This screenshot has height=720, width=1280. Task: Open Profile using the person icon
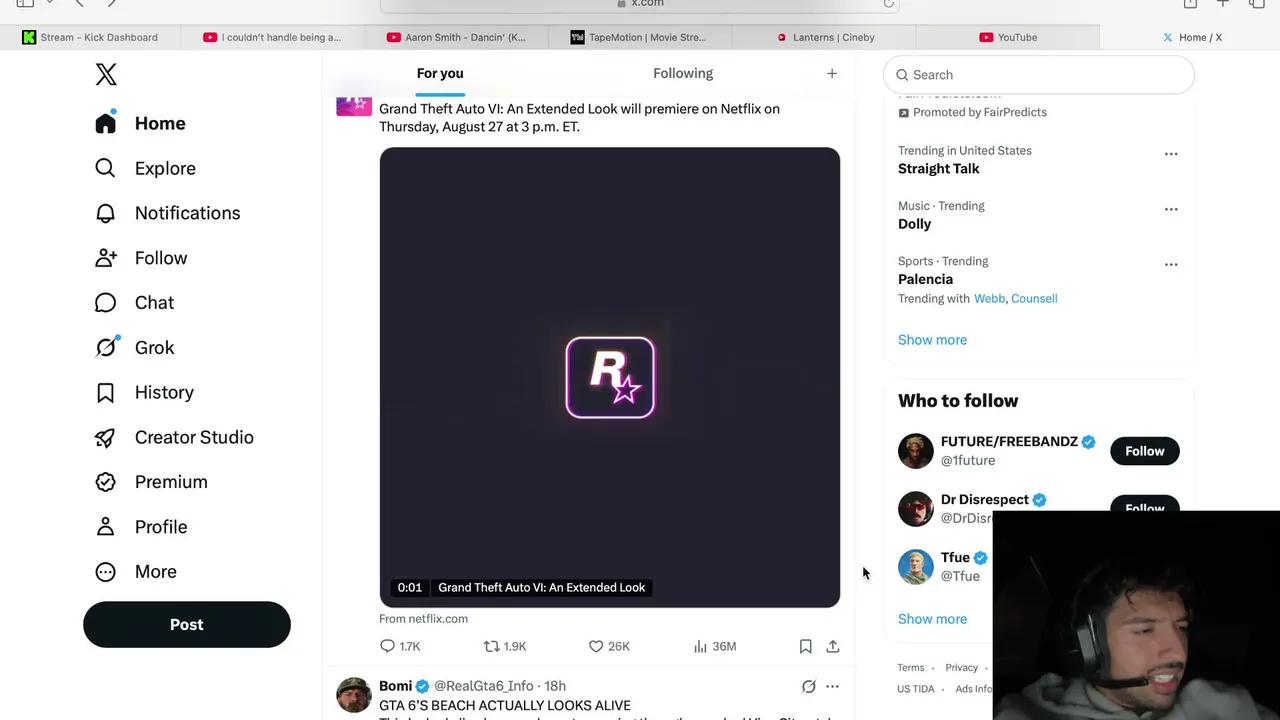[x=105, y=527]
